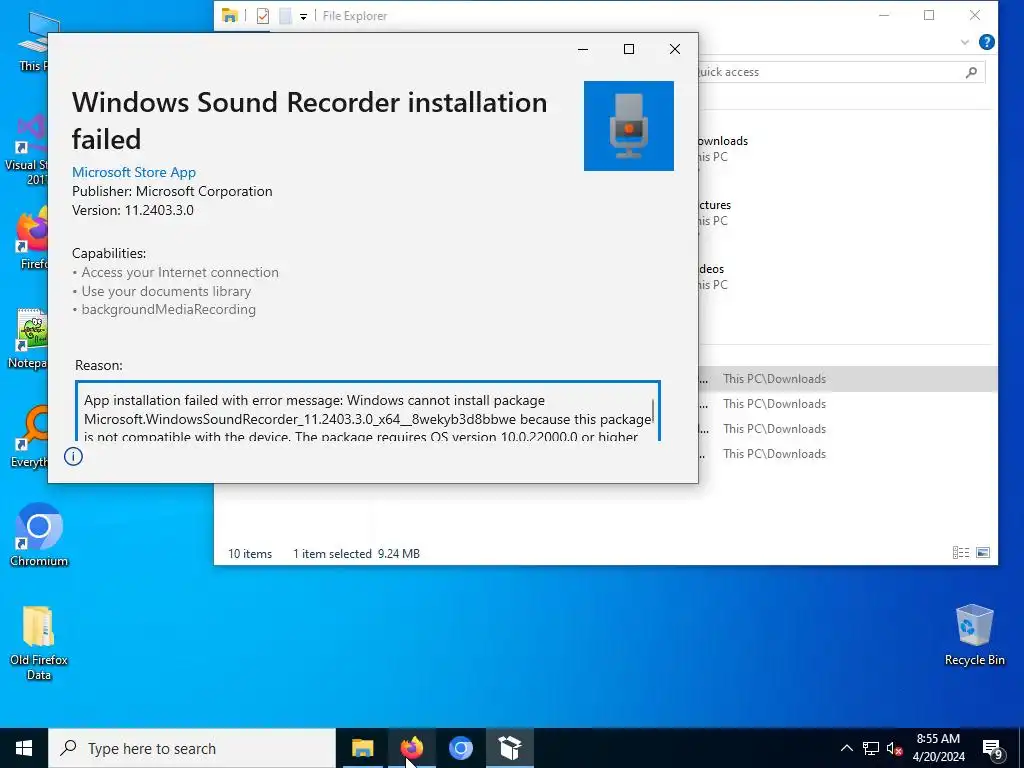The height and width of the screenshot is (768, 1024).
Task: Open File Explorer from the taskbar
Action: (x=362, y=748)
